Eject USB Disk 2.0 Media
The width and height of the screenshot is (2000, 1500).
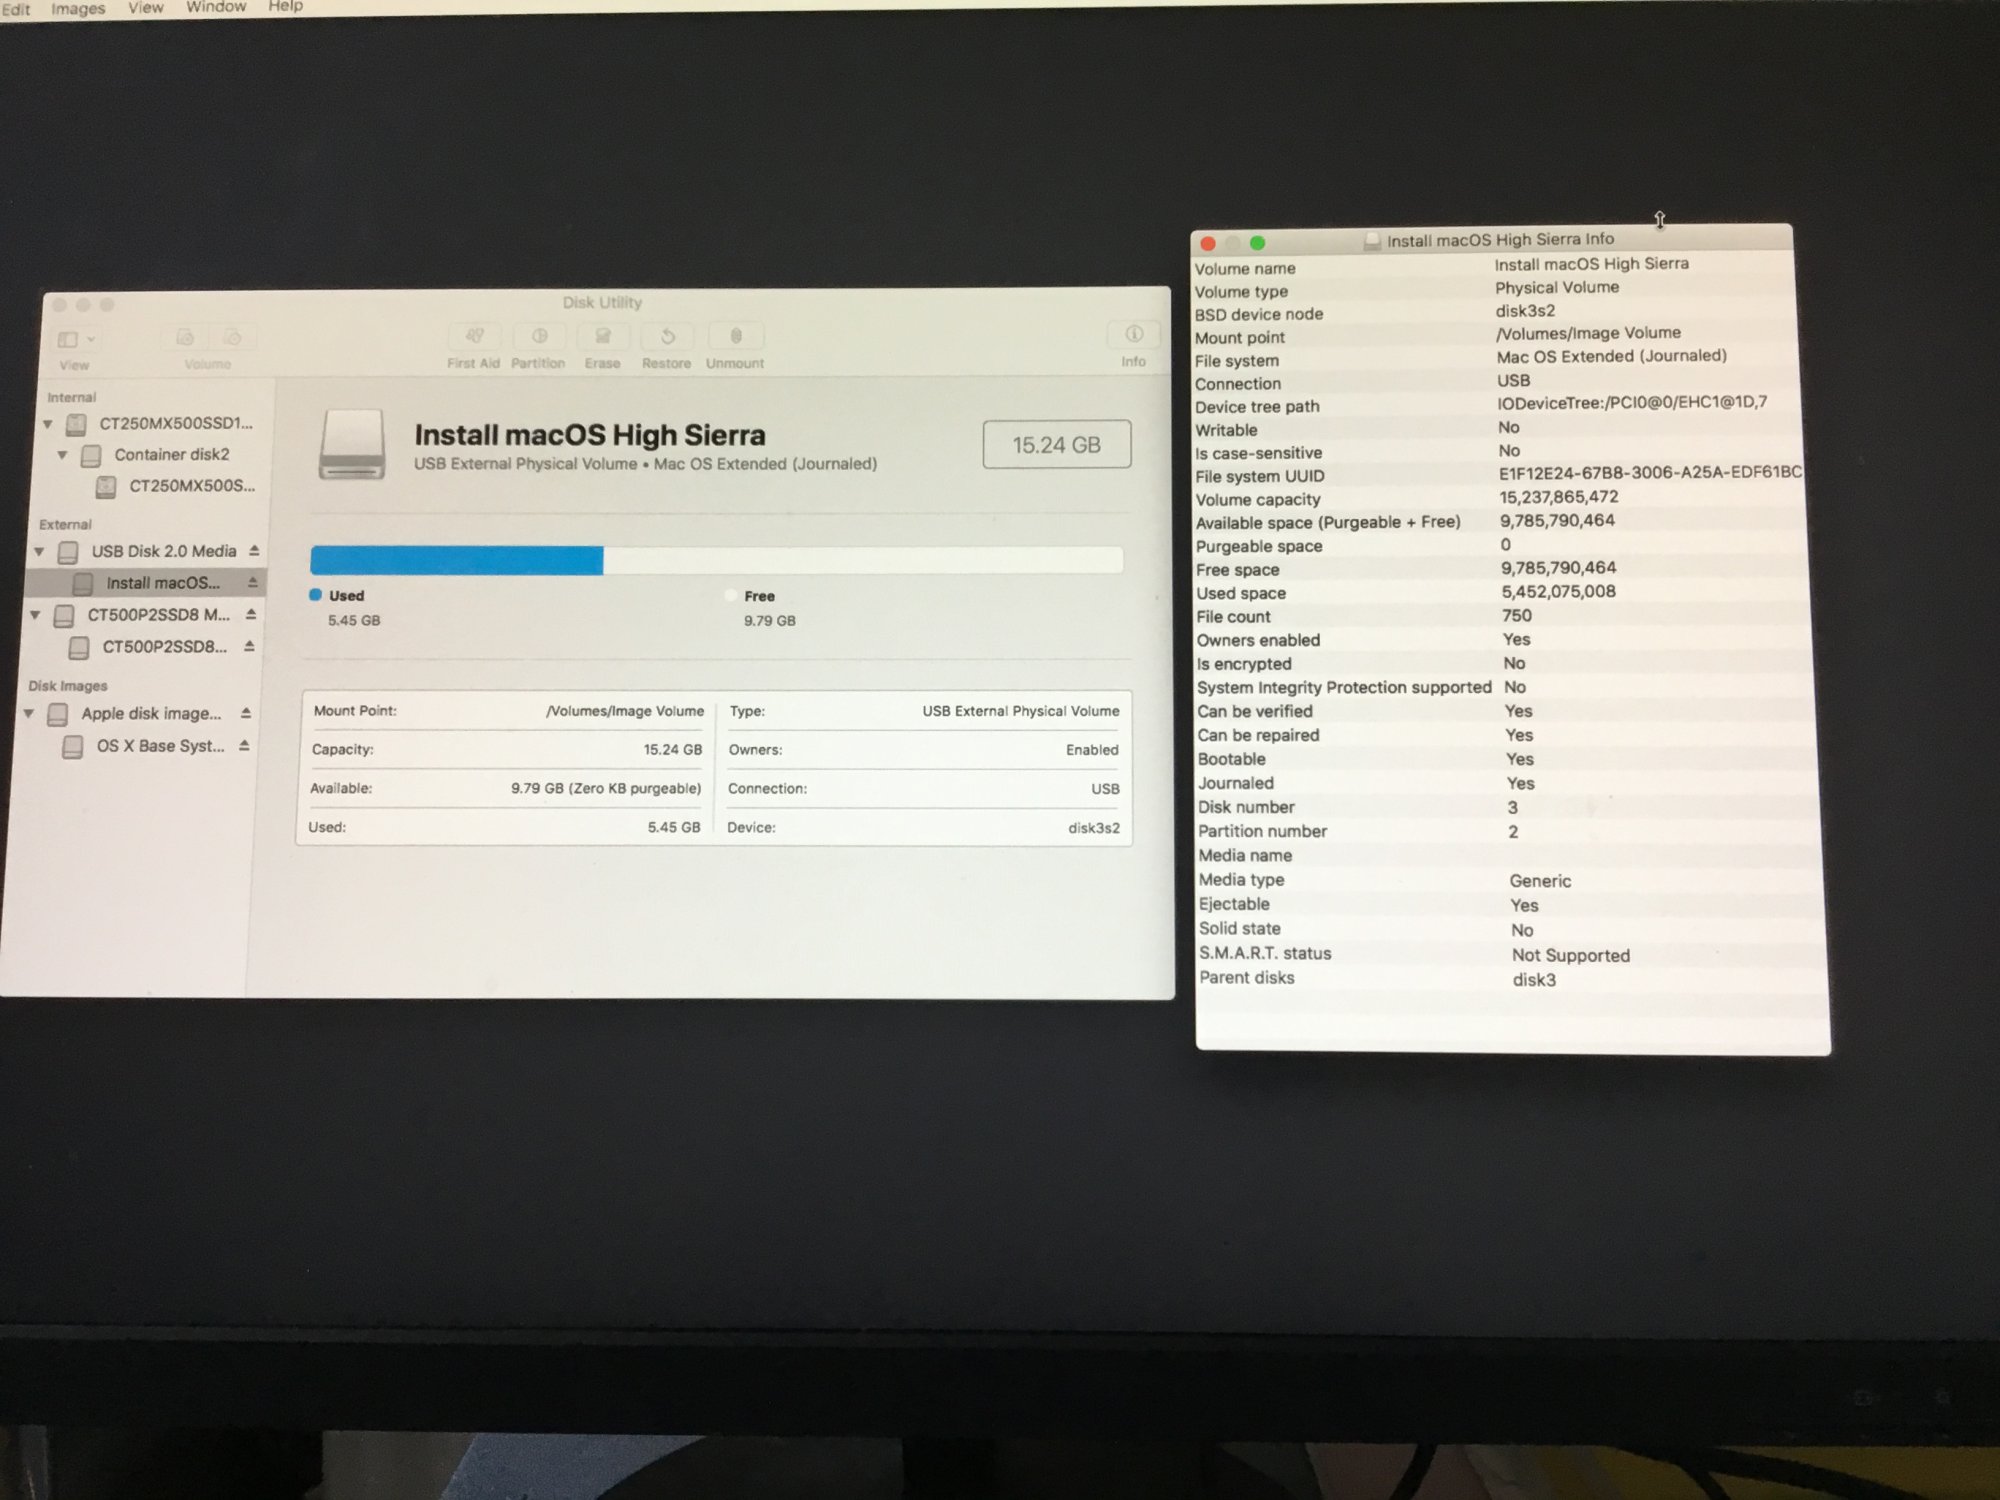(x=254, y=551)
